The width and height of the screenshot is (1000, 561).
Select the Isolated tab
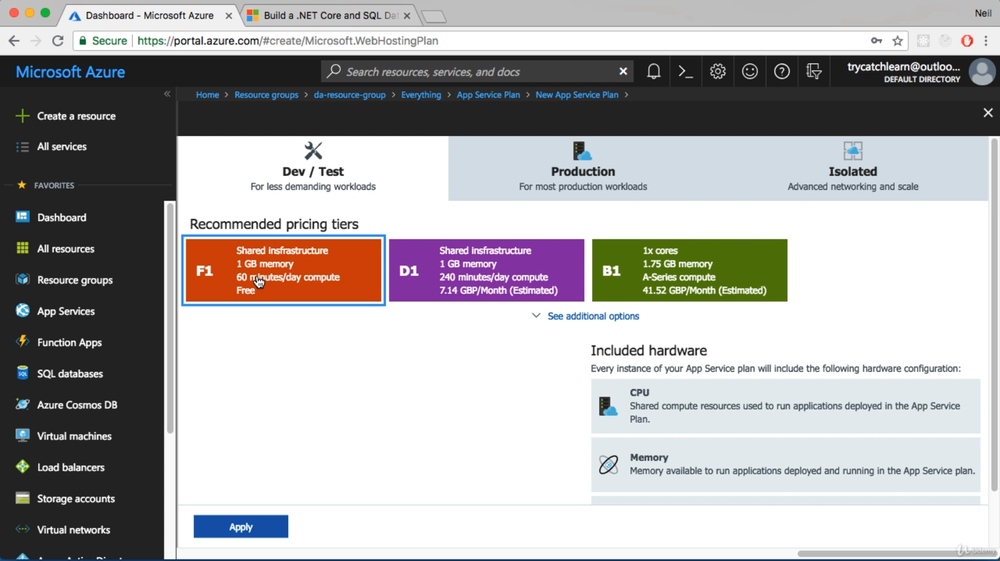853,168
